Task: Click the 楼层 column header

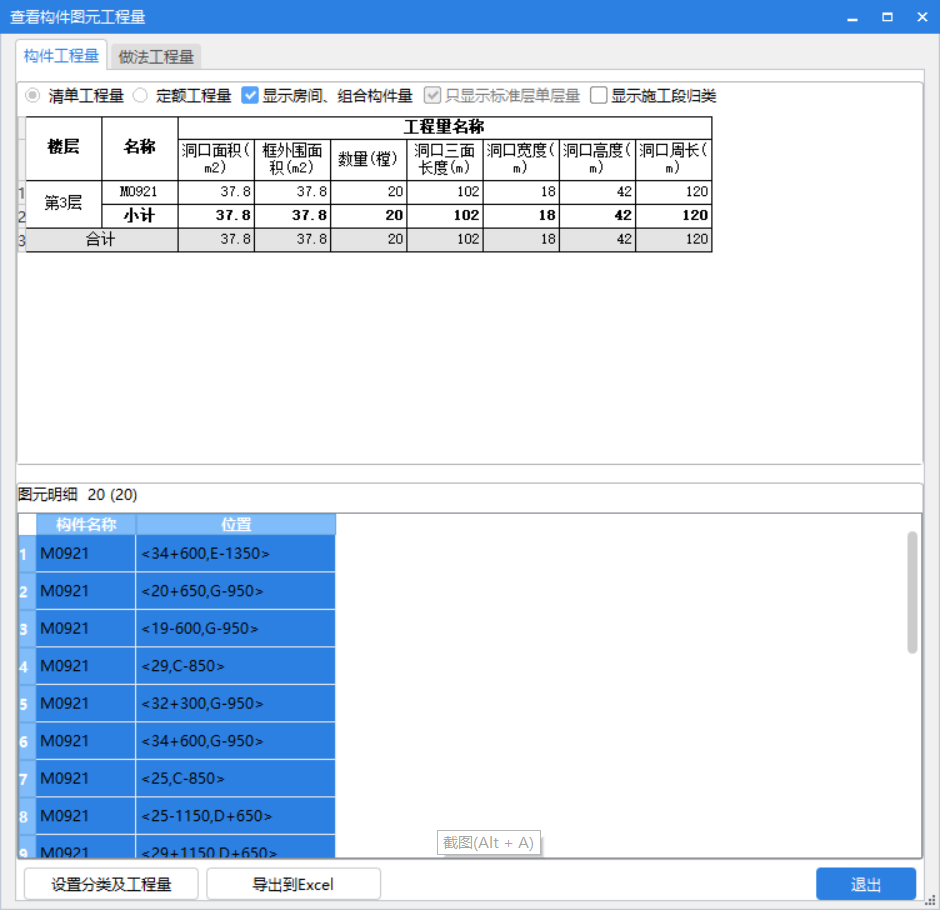Action: (64, 148)
